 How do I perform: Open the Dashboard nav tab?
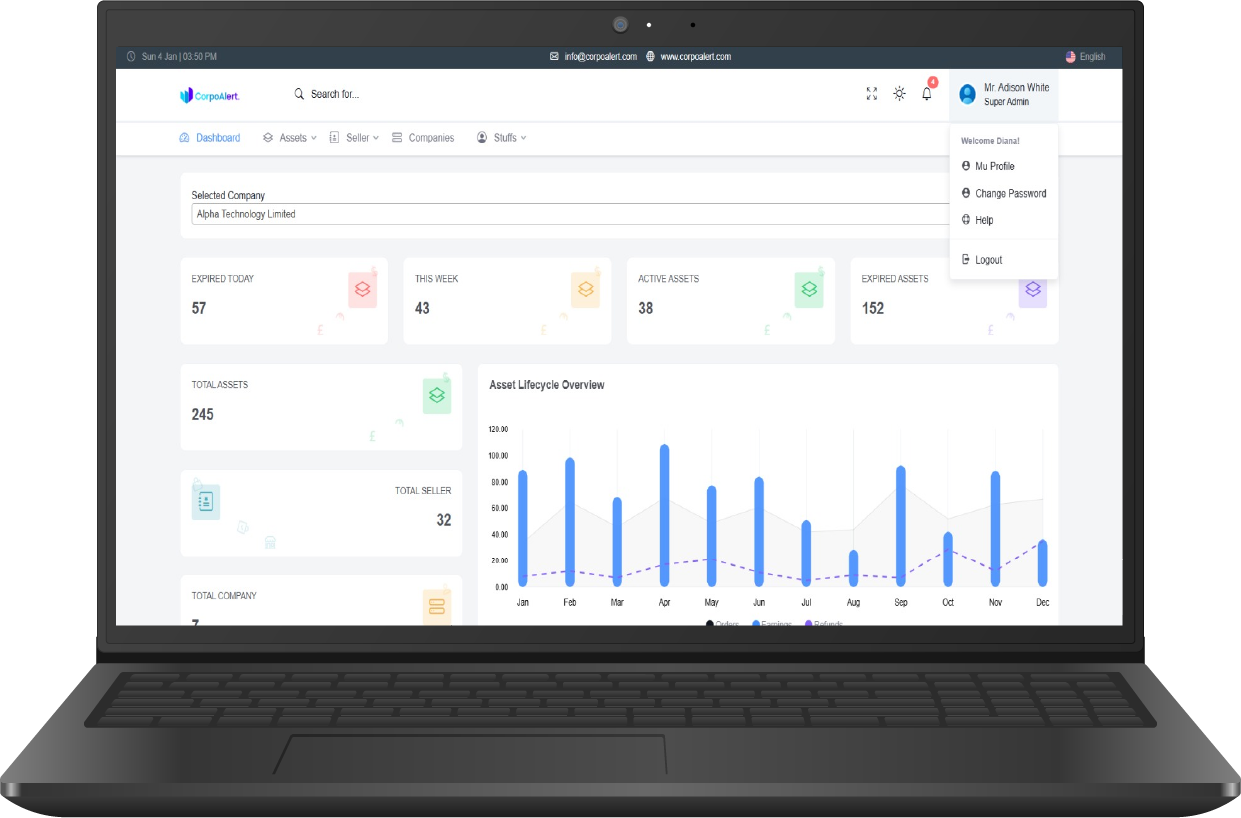[x=210, y=138]
